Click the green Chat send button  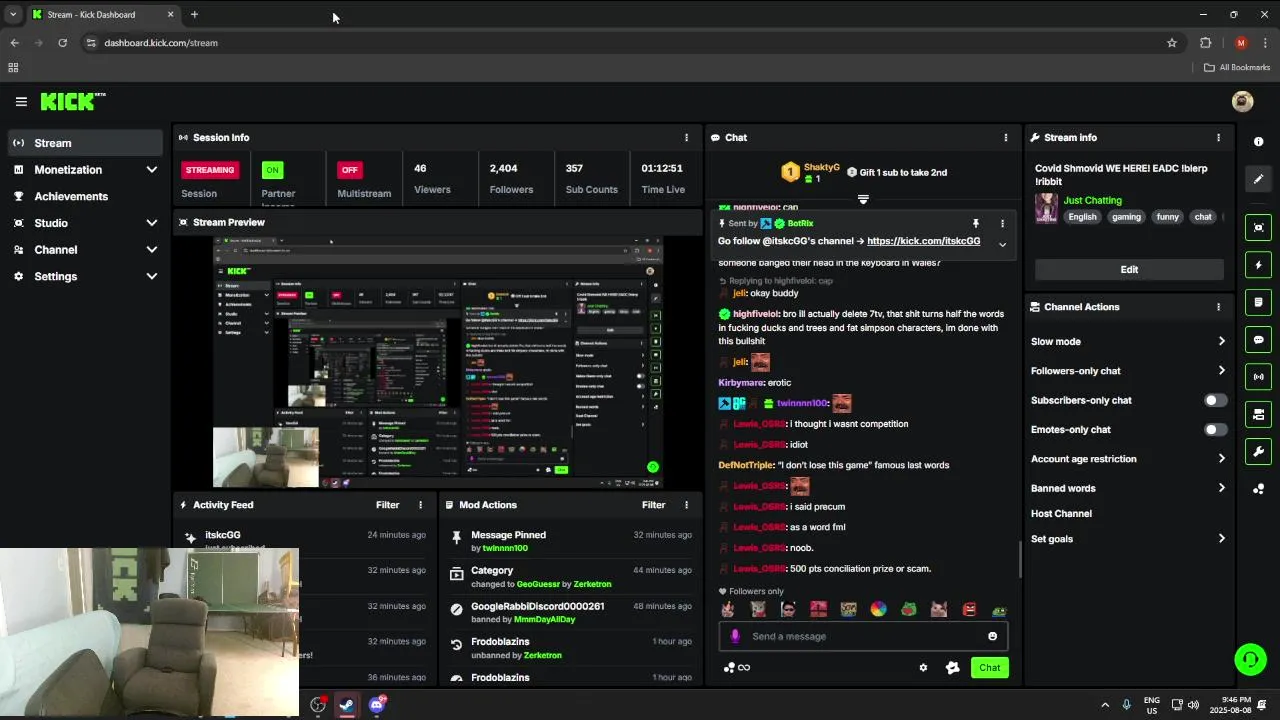(989, 668)
